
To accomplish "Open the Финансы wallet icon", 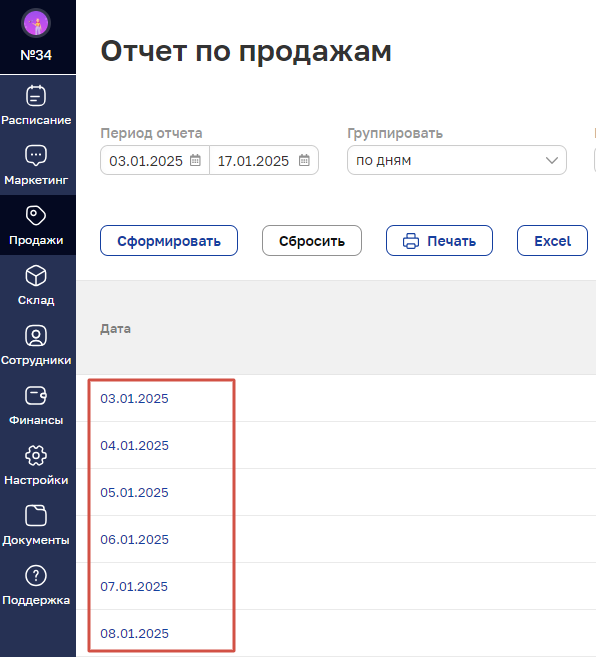I will [36, 396].
